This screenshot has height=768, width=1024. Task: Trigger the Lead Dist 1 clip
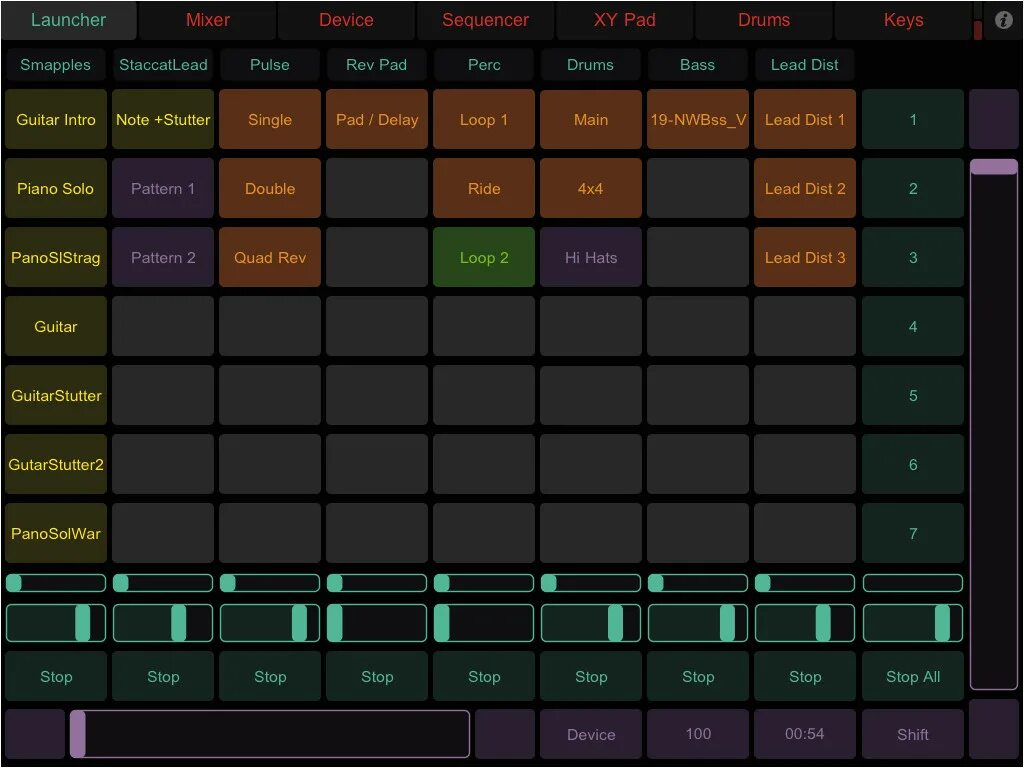[805, 120]
